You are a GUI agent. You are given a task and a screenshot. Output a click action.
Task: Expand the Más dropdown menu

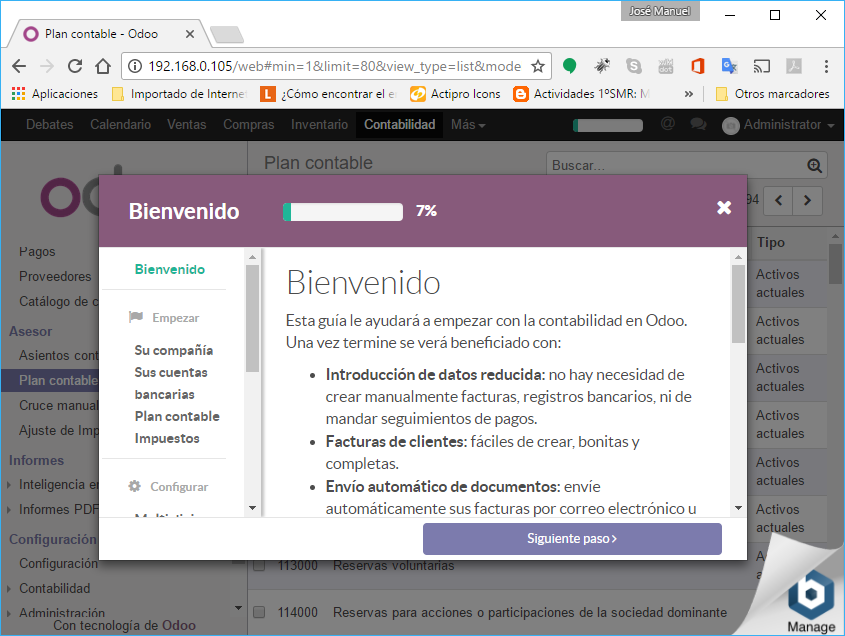(x=468, y=125)
